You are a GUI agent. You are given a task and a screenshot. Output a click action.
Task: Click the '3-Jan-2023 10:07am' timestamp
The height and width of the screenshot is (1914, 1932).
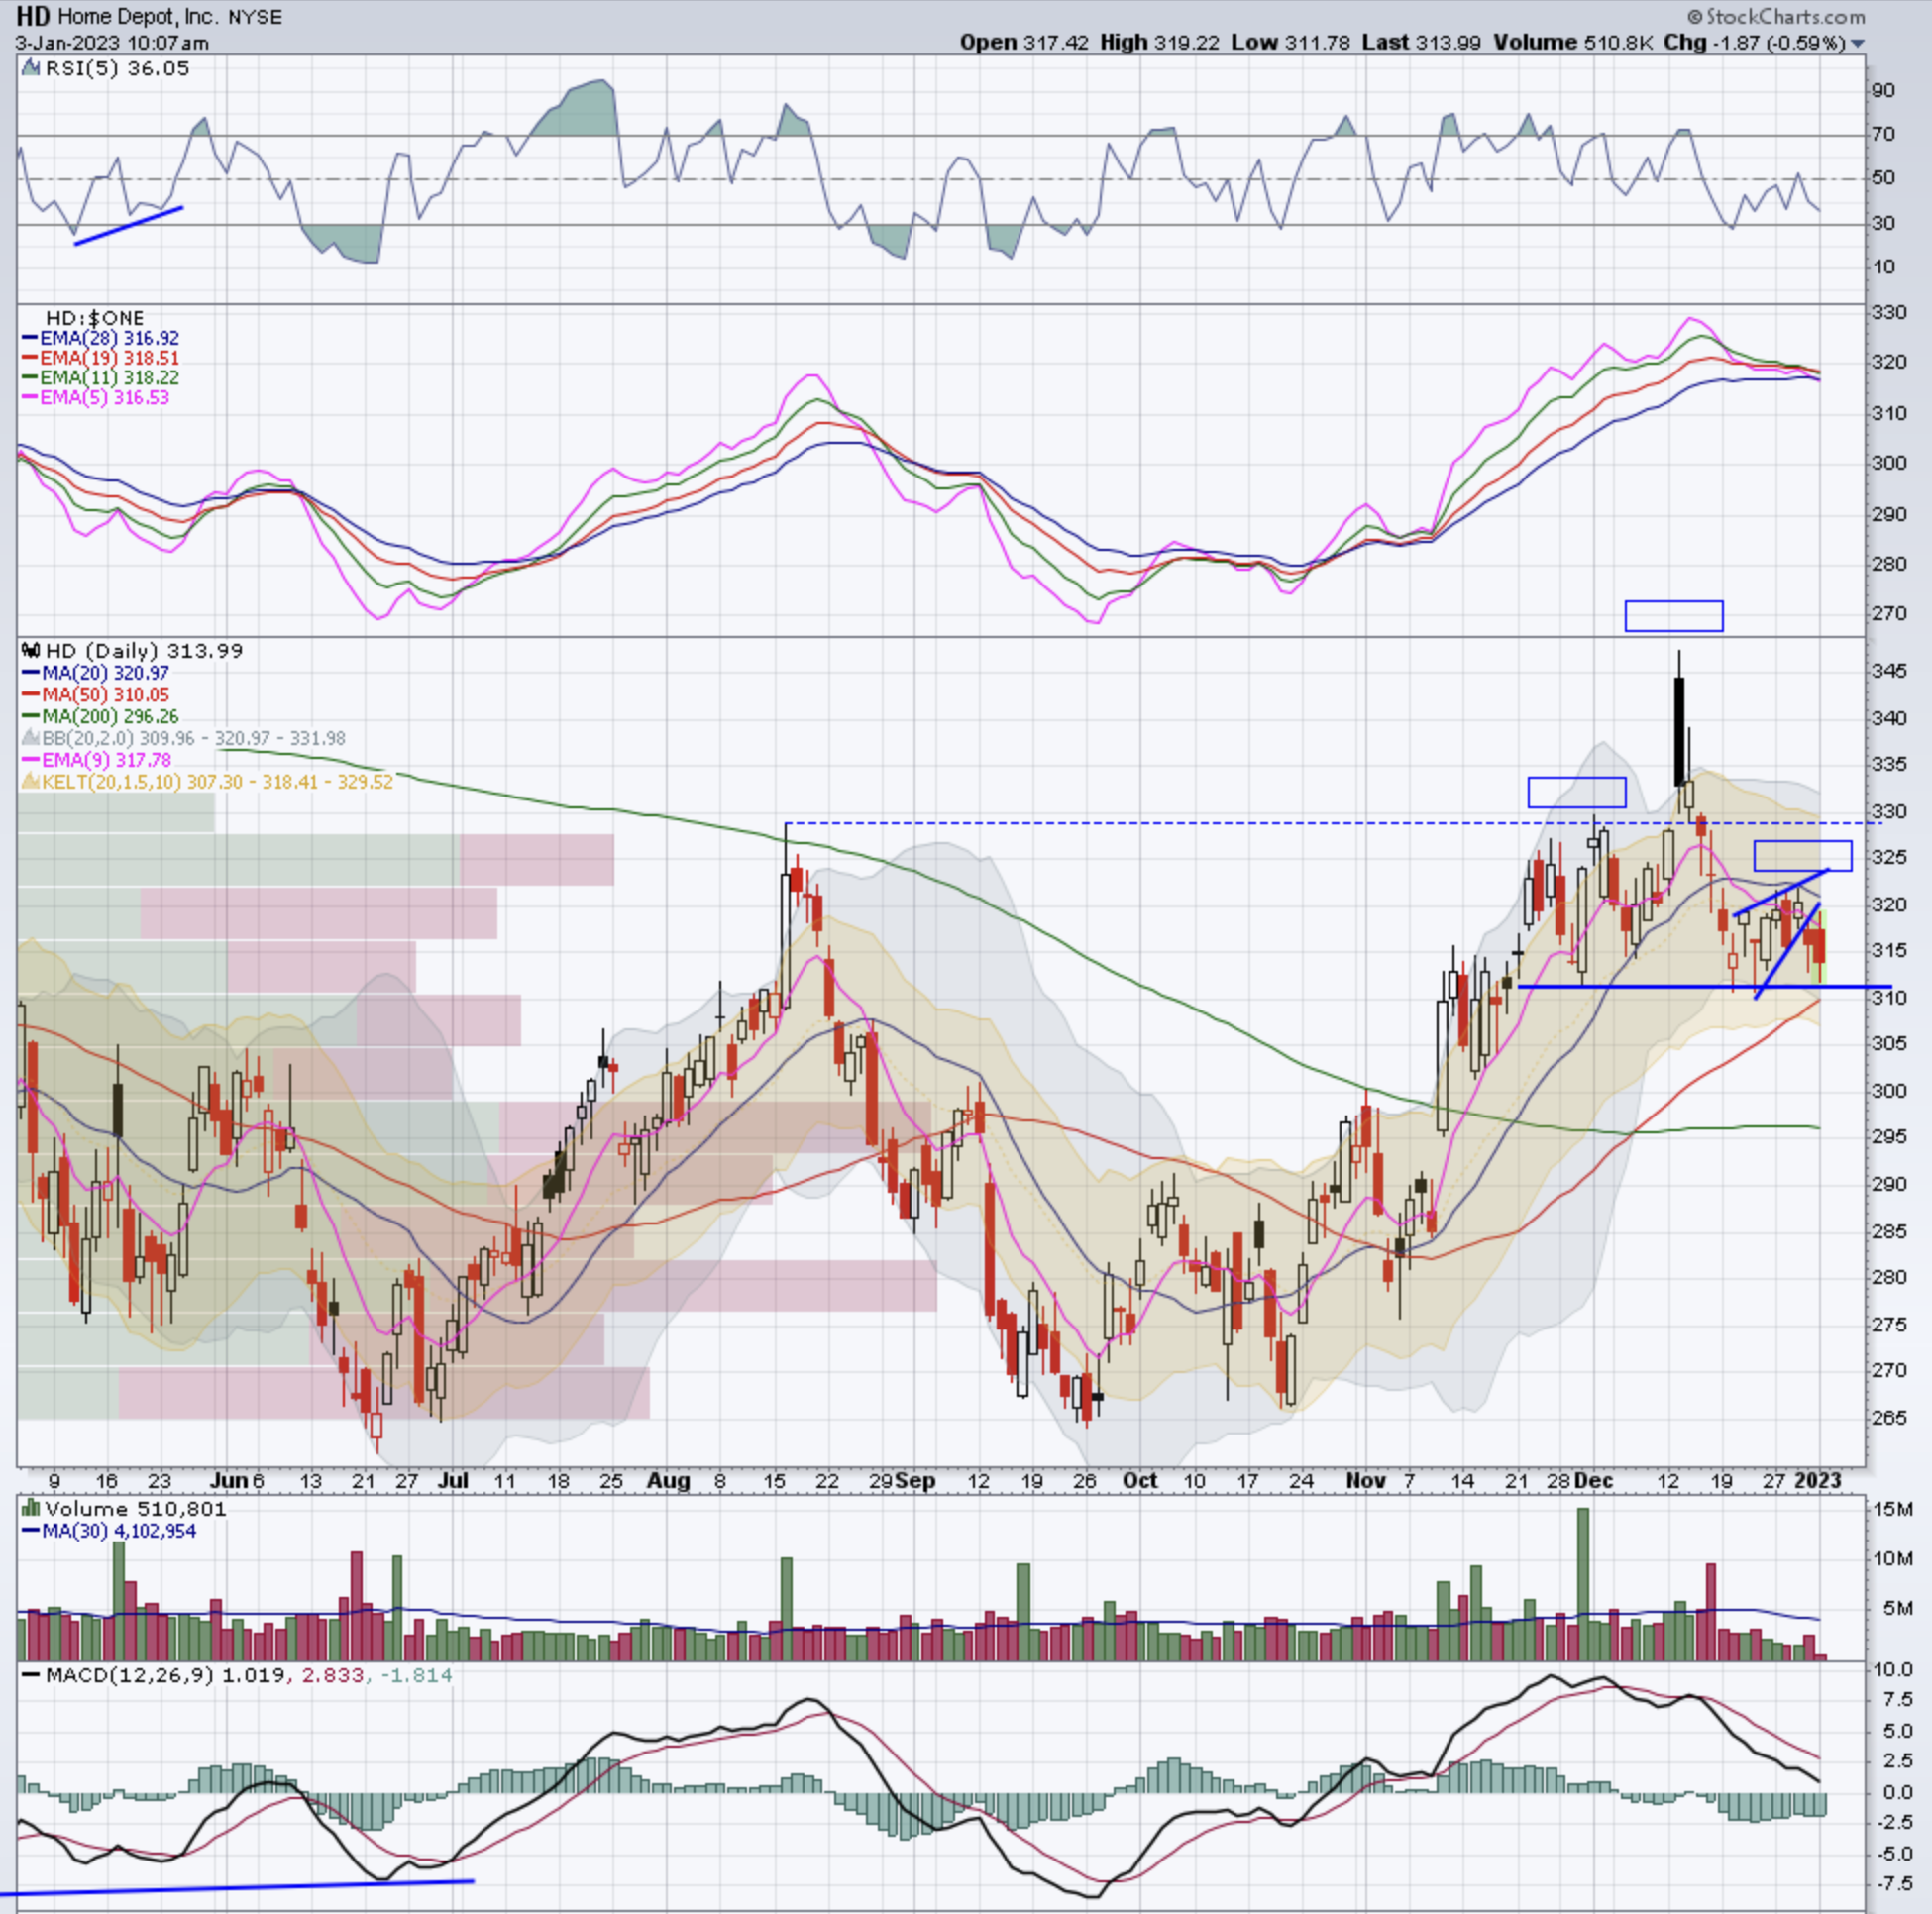point(112,43)
